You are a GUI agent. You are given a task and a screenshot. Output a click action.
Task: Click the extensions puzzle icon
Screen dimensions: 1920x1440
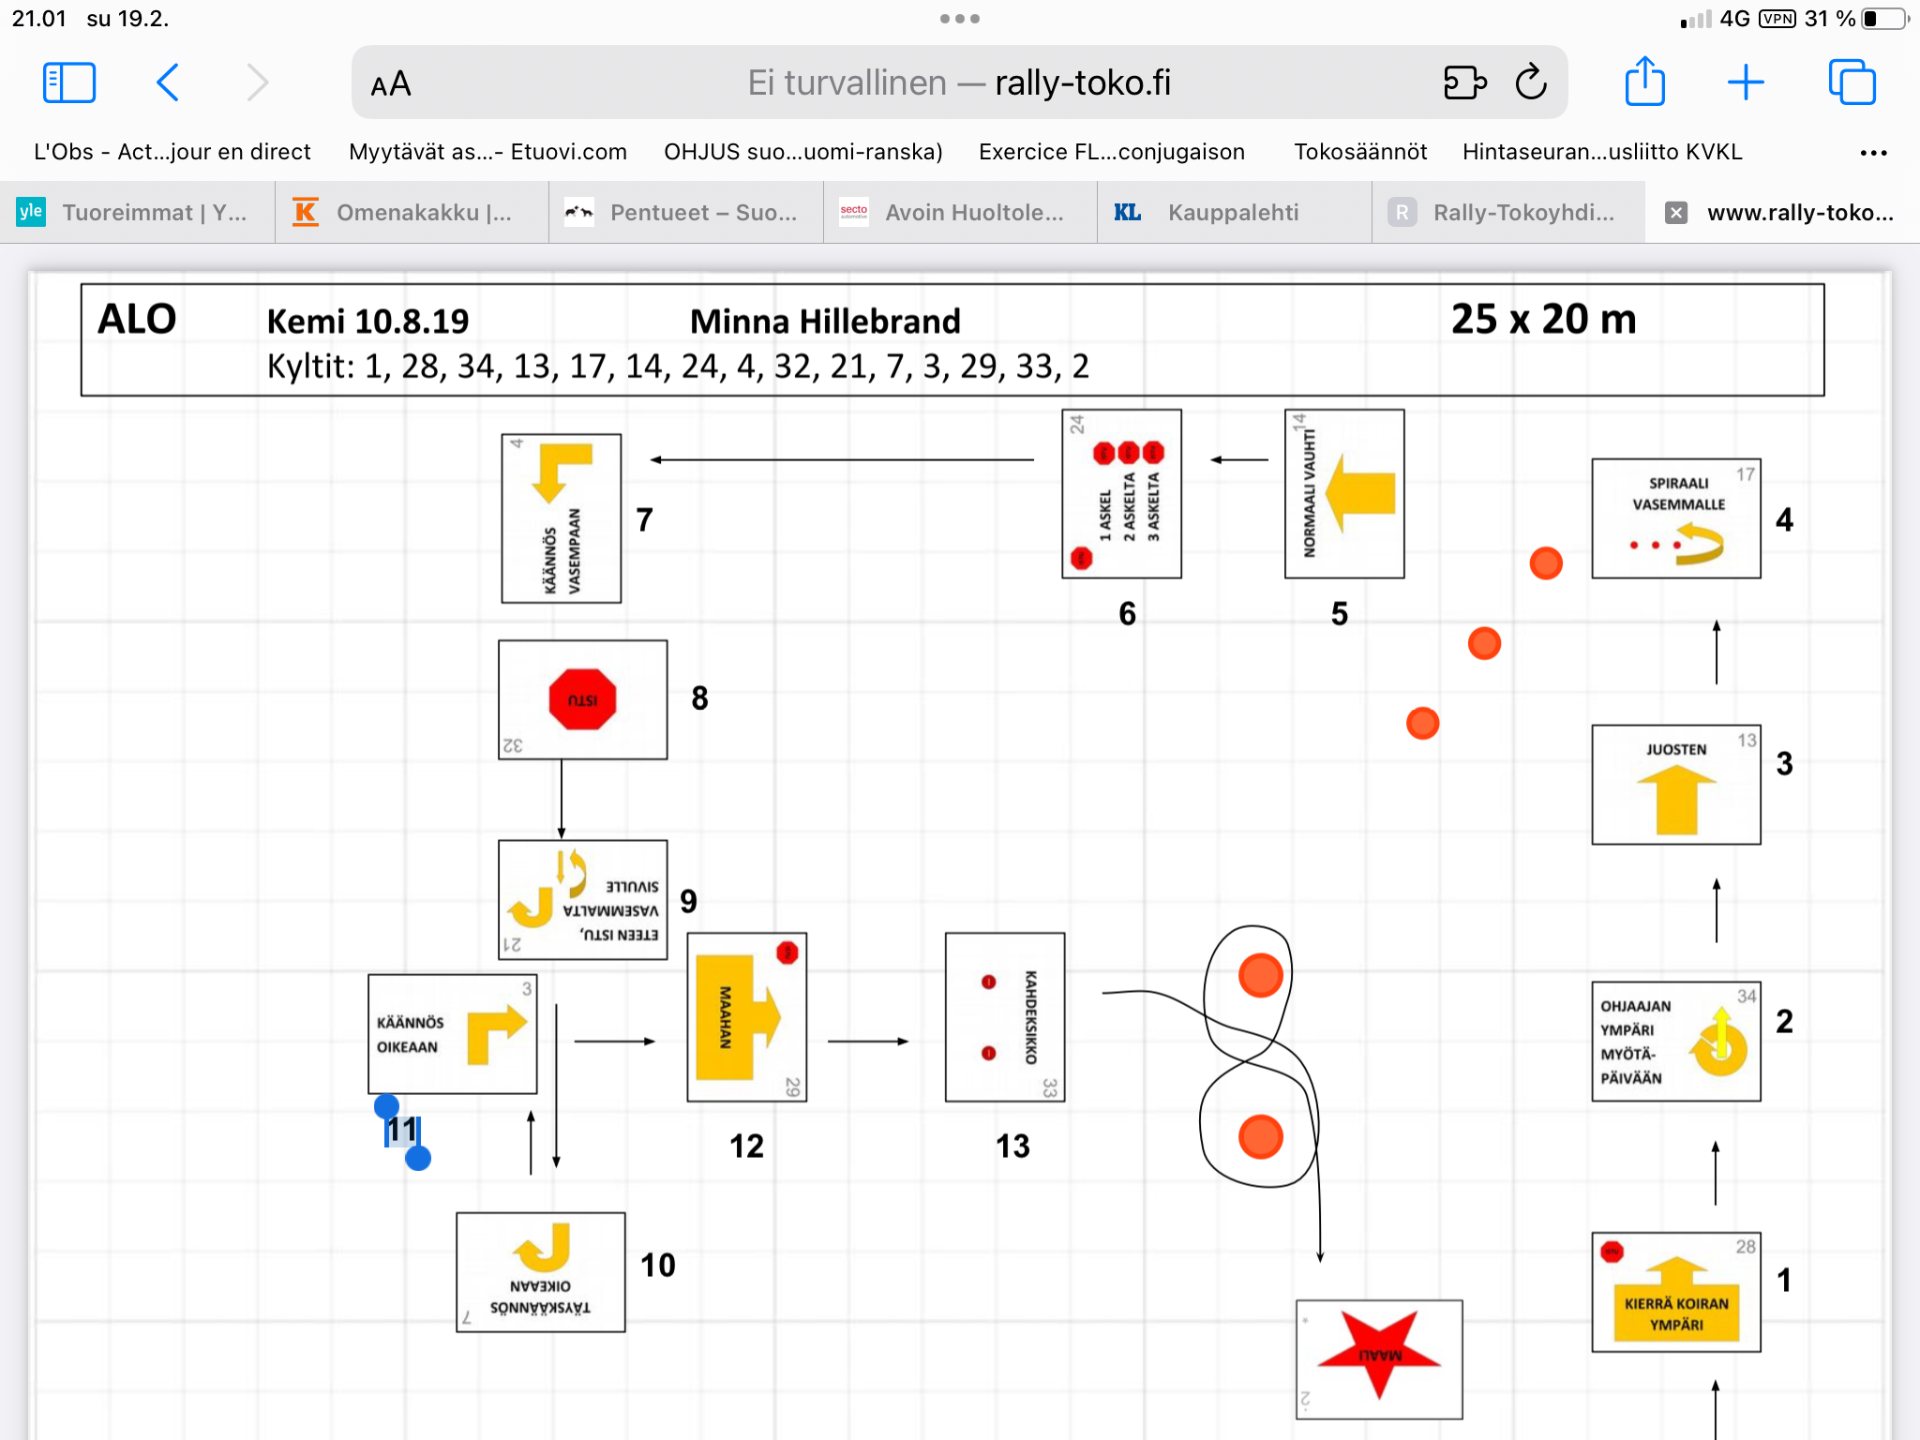coord(1464,83)
